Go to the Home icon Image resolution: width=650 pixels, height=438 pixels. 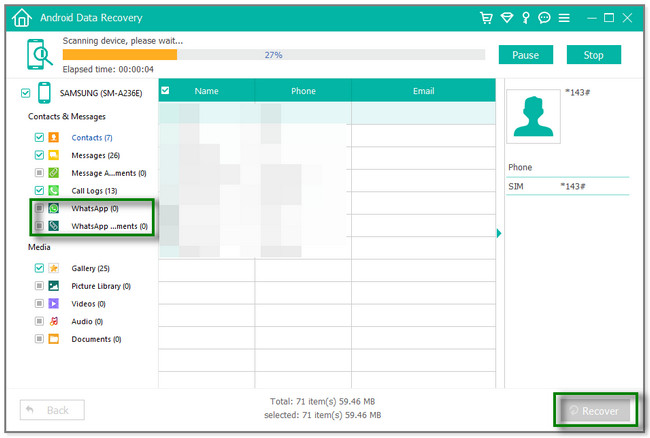coord(22,18)
